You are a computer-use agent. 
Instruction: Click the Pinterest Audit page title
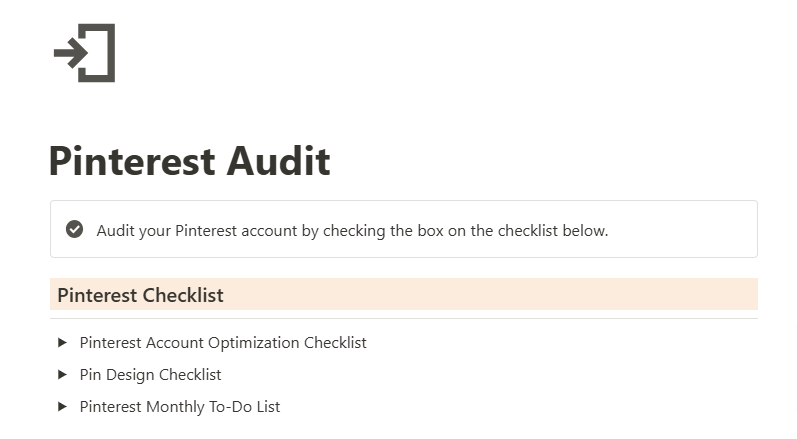coord(190,161)
